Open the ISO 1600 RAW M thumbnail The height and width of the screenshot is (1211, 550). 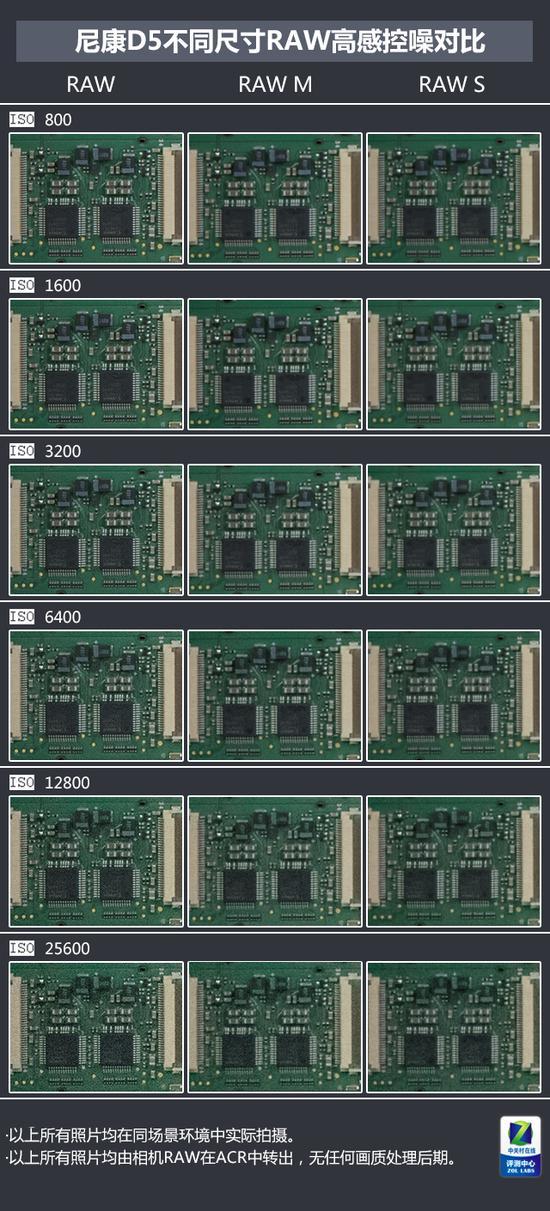pyautogui.click(x=275, y=365)
